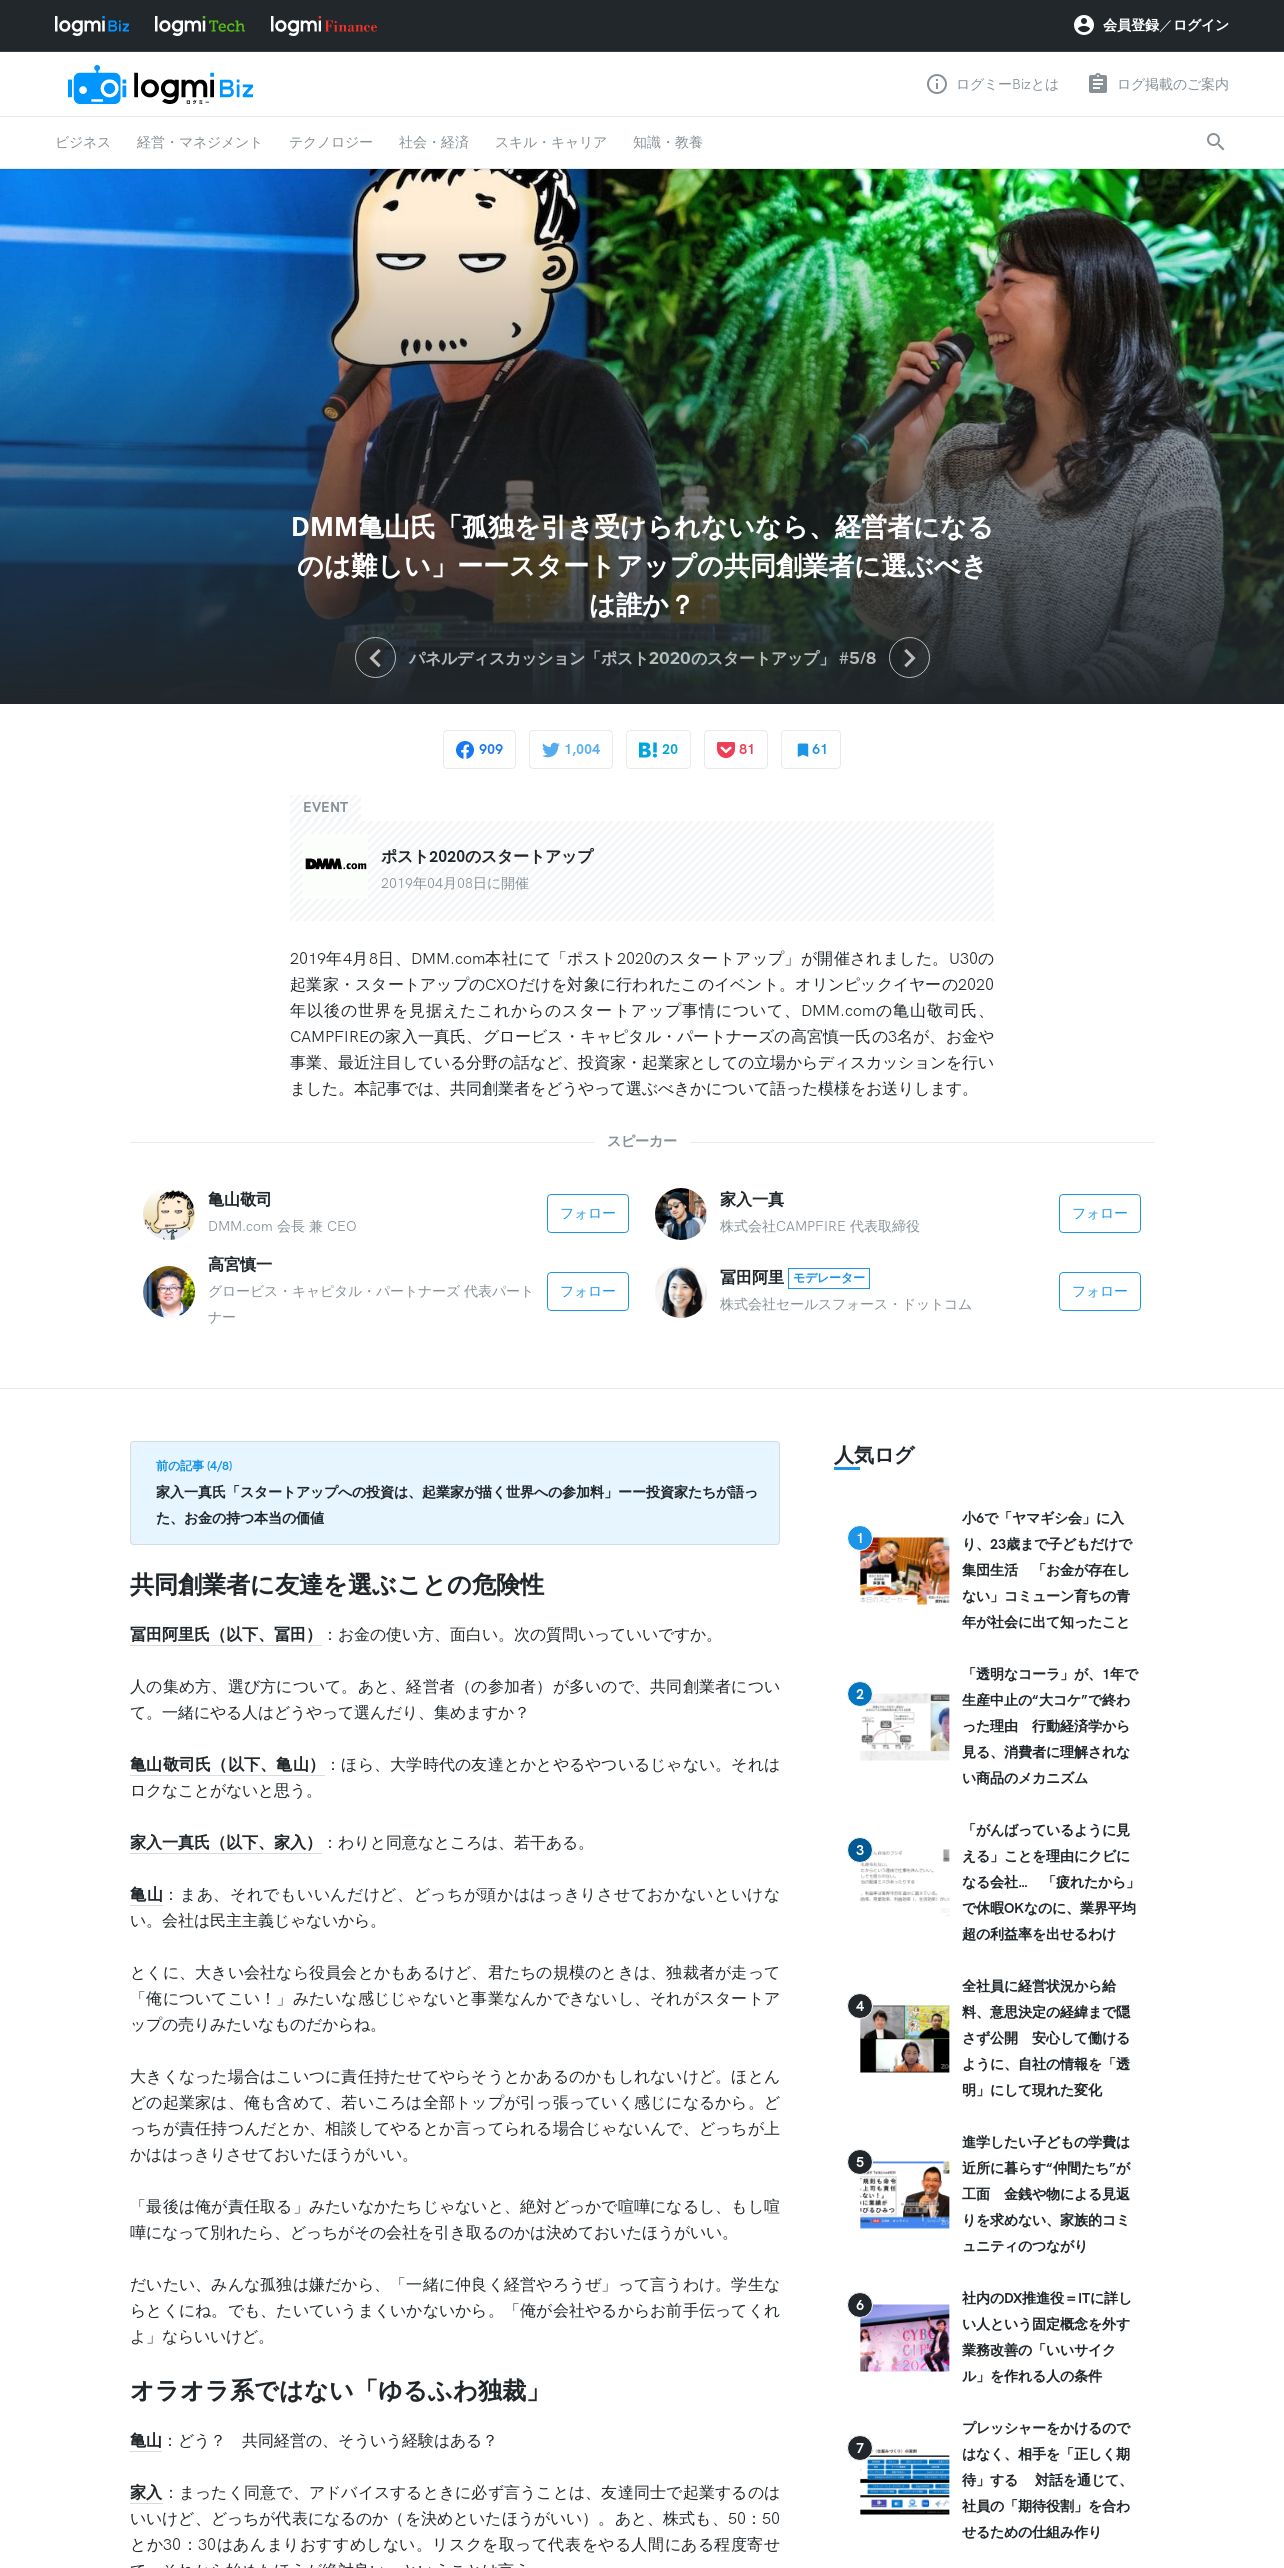Save to Pocket button showing 81
Viewport: 1284px width, 2568px height.
coord(736,749)
